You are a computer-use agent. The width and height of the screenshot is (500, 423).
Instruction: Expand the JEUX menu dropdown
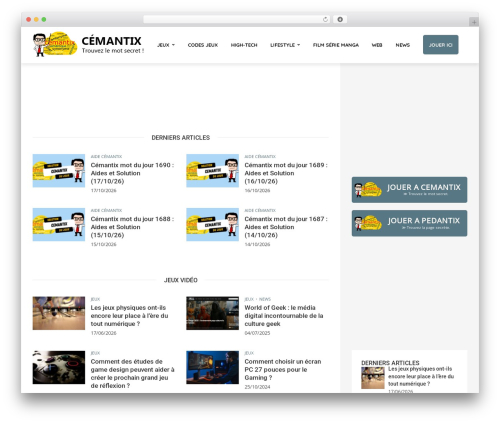tap(166, 45)
